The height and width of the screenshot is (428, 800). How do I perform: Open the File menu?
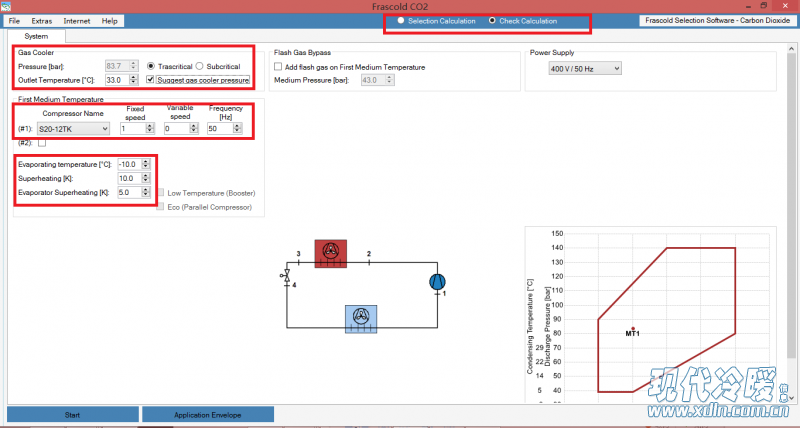(x=14, y=21)
